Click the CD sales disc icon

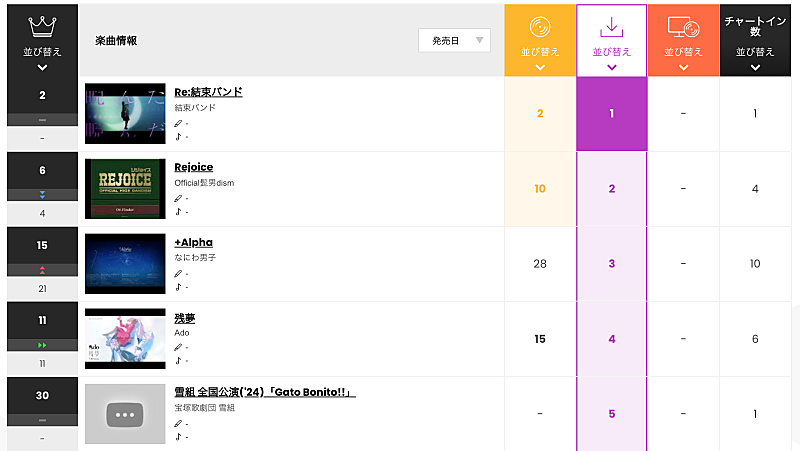[x=540, y=27]
